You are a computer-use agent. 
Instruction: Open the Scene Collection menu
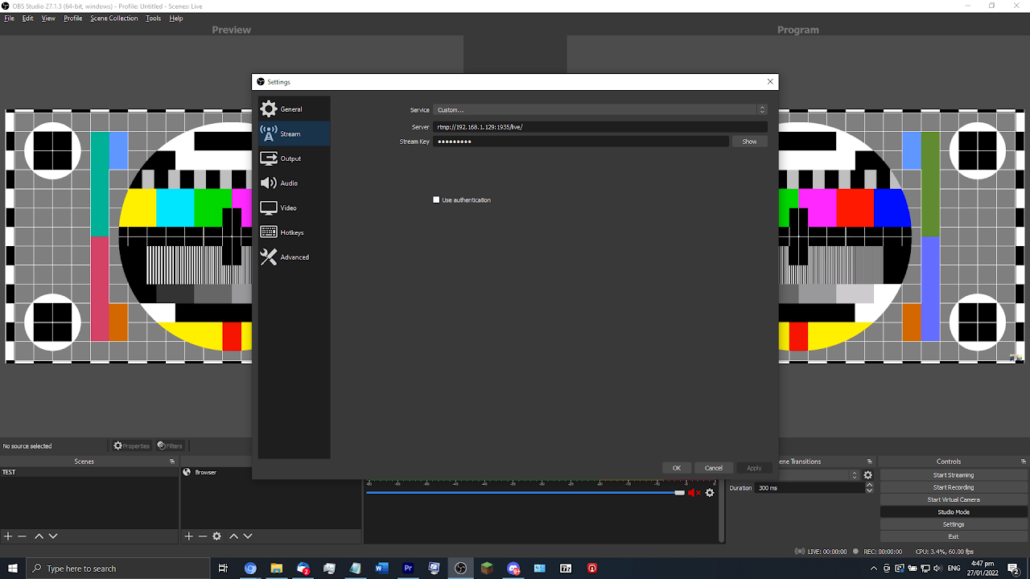coord(114,18)
